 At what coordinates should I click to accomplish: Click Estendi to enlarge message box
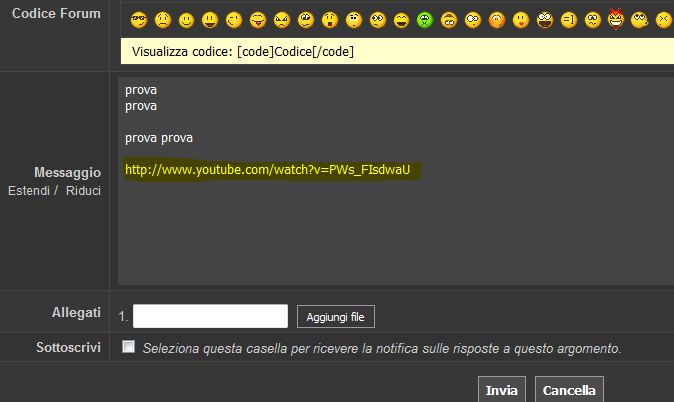coord(29,190)
